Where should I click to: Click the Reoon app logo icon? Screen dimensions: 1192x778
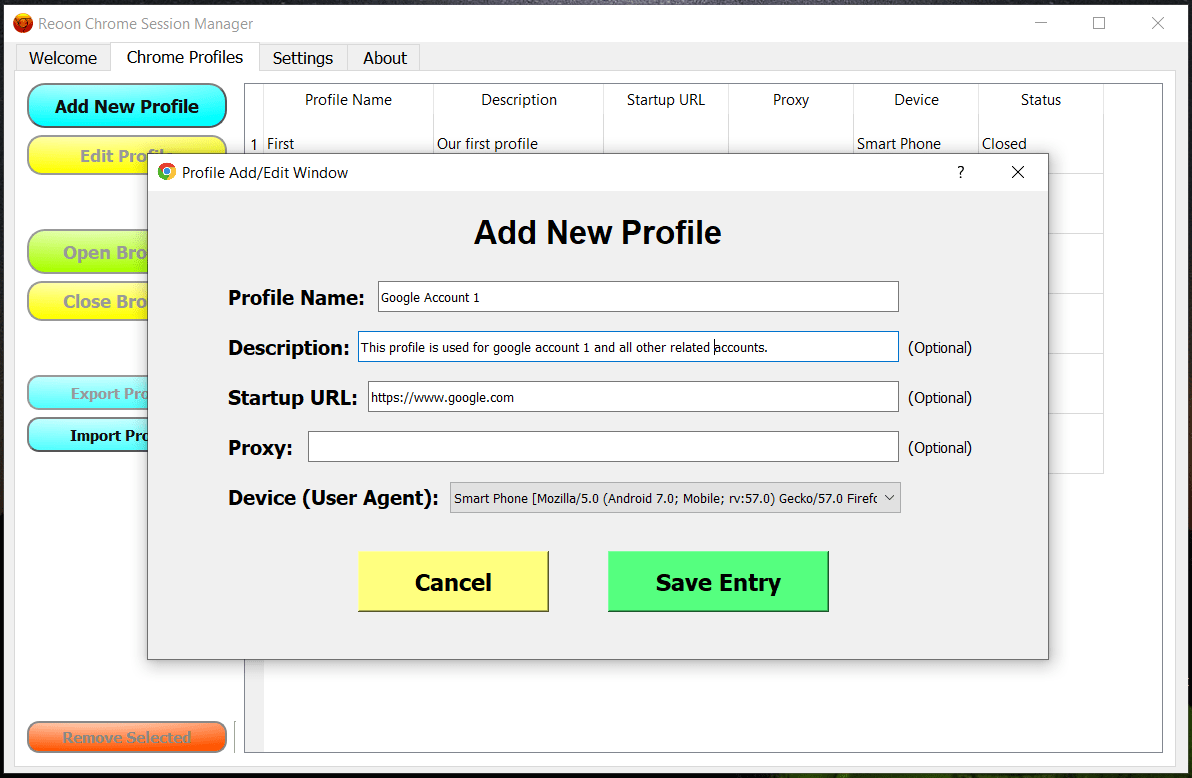23,24
